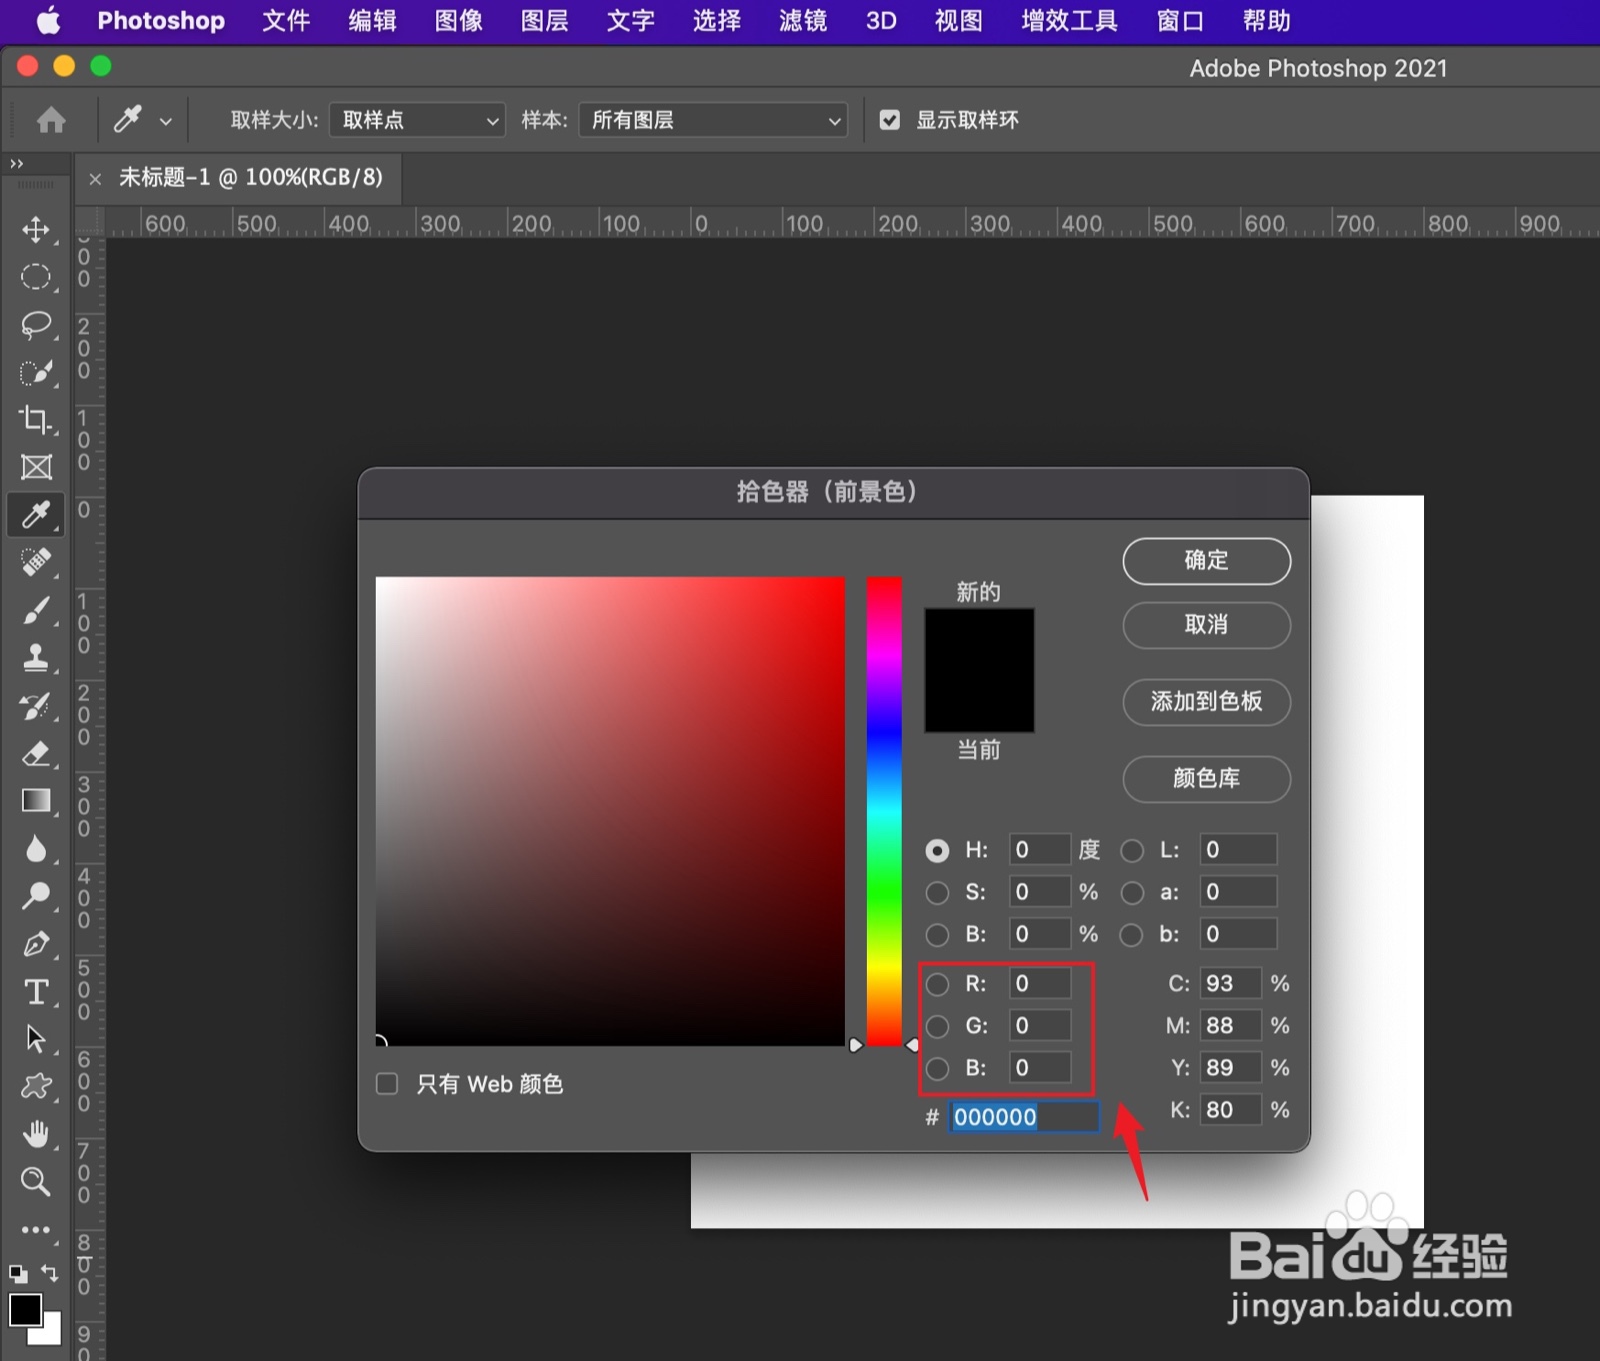Switch to the 未标题-1 document tab

(251, 177)
